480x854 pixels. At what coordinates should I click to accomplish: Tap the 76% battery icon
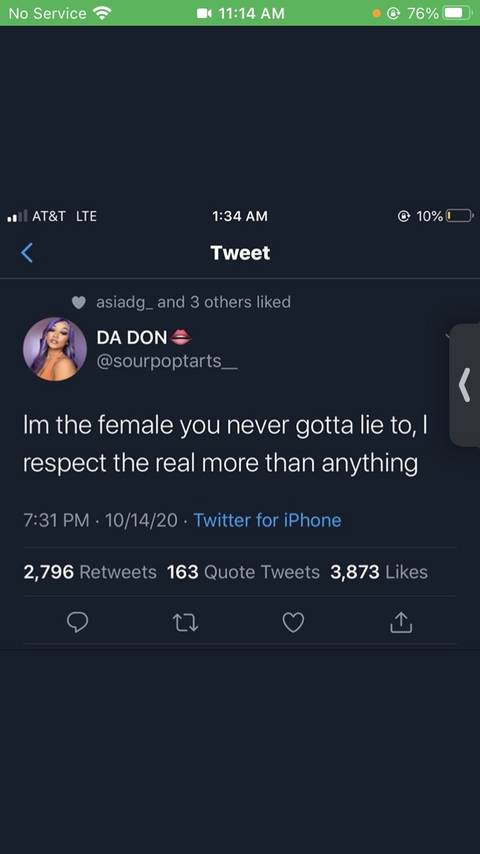click(456, 13)
